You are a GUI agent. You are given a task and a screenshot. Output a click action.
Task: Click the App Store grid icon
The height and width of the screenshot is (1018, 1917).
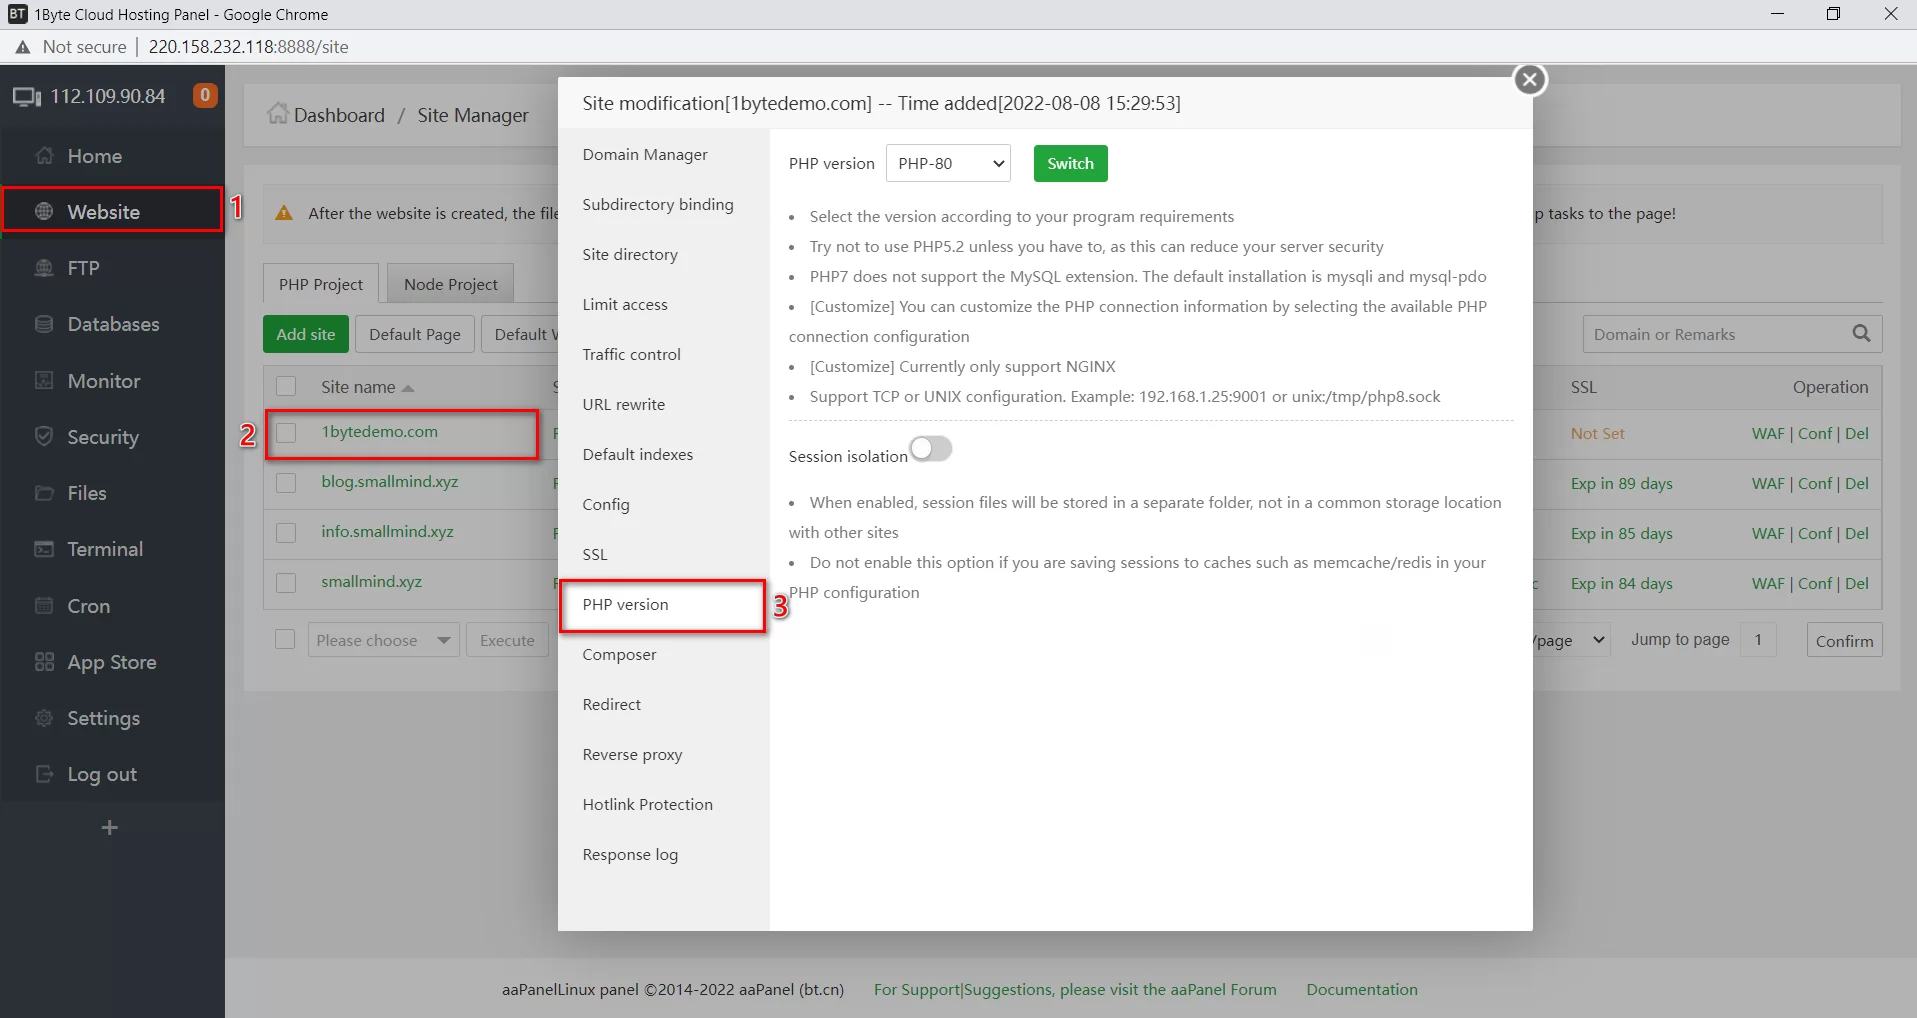44,662
